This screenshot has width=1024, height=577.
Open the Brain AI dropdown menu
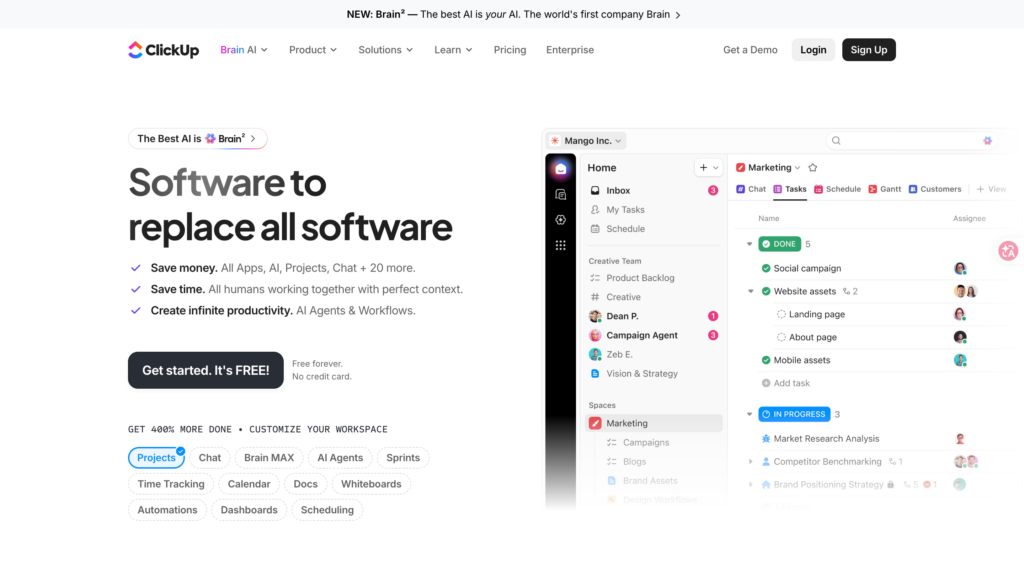(244, 50)
